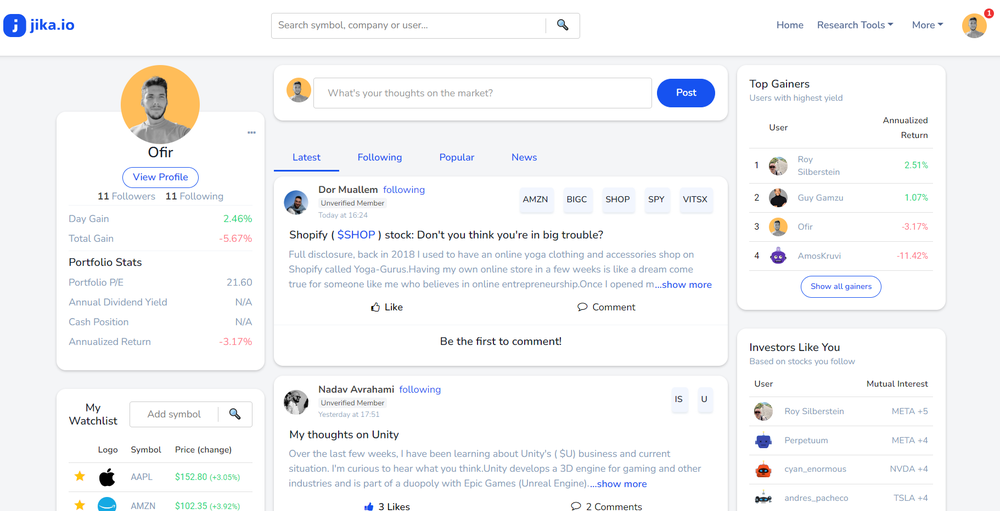Click the AMZN tag on Dor's post
Image resolution: width=1000 pixels, height=511 pixels.
click(536, 200)
